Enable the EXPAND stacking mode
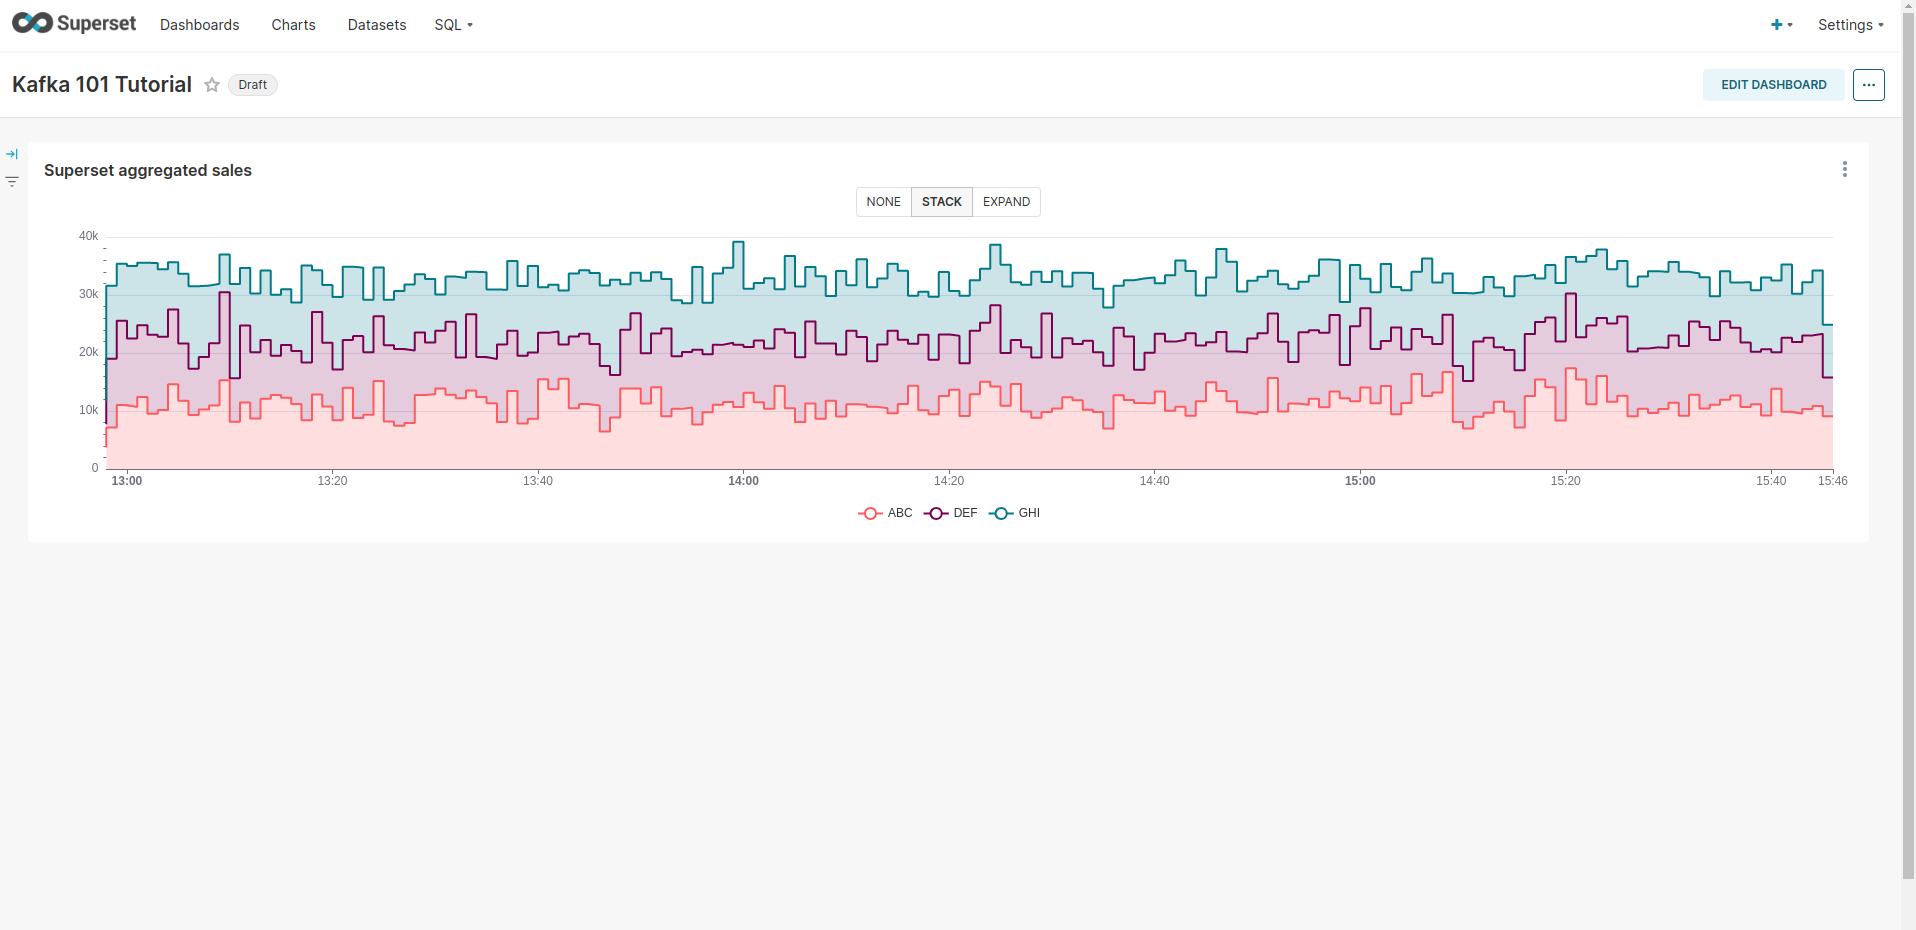Viewport: 1916px width, 930px height. click(x=1006, y=201)
